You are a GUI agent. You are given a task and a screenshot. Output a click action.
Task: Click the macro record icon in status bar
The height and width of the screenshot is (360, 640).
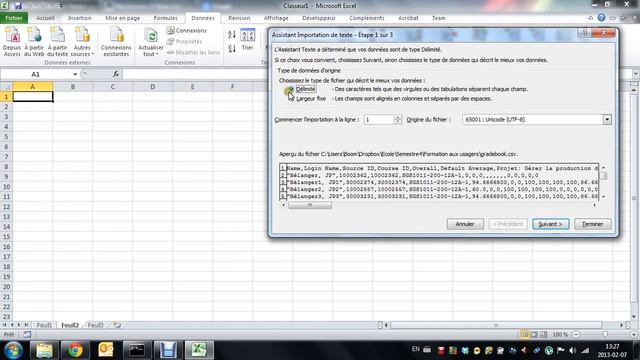pos(27,335)
